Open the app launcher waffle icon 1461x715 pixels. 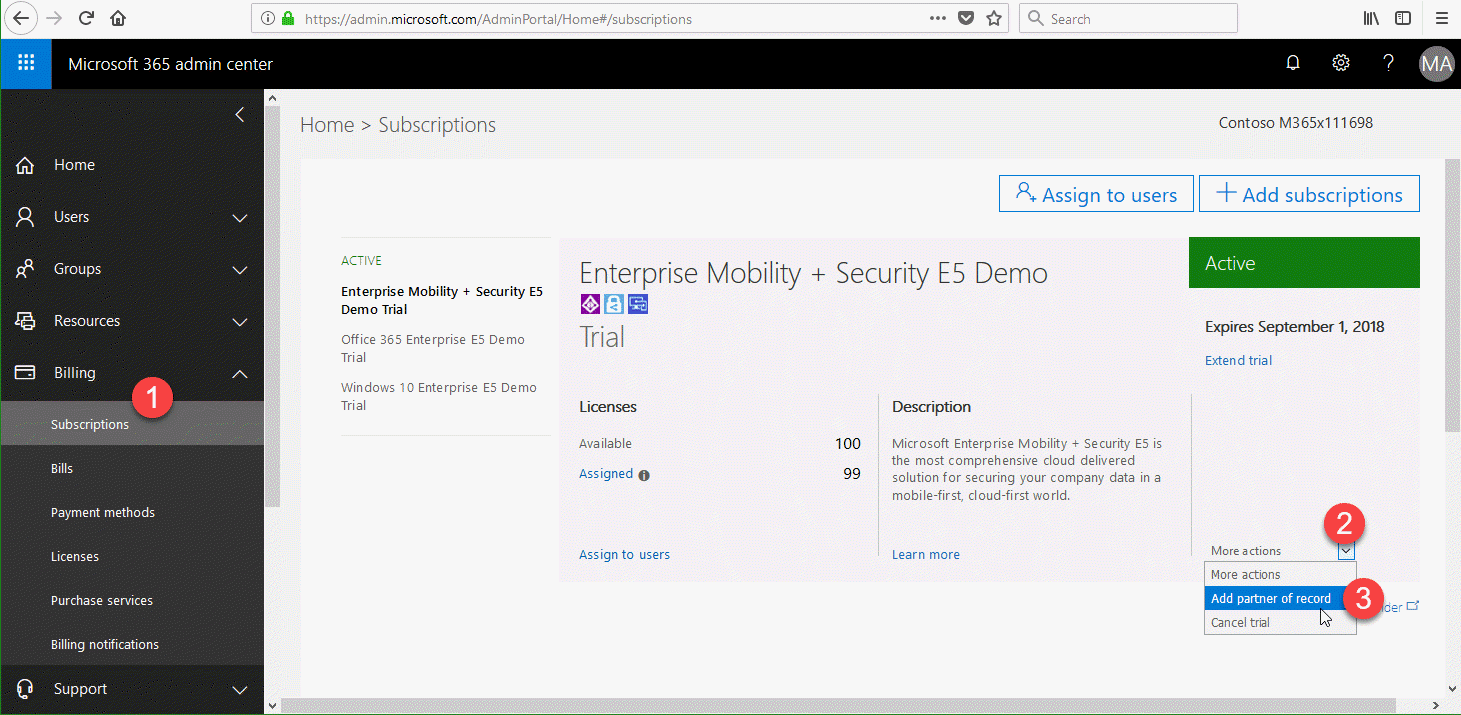(26, 64)
